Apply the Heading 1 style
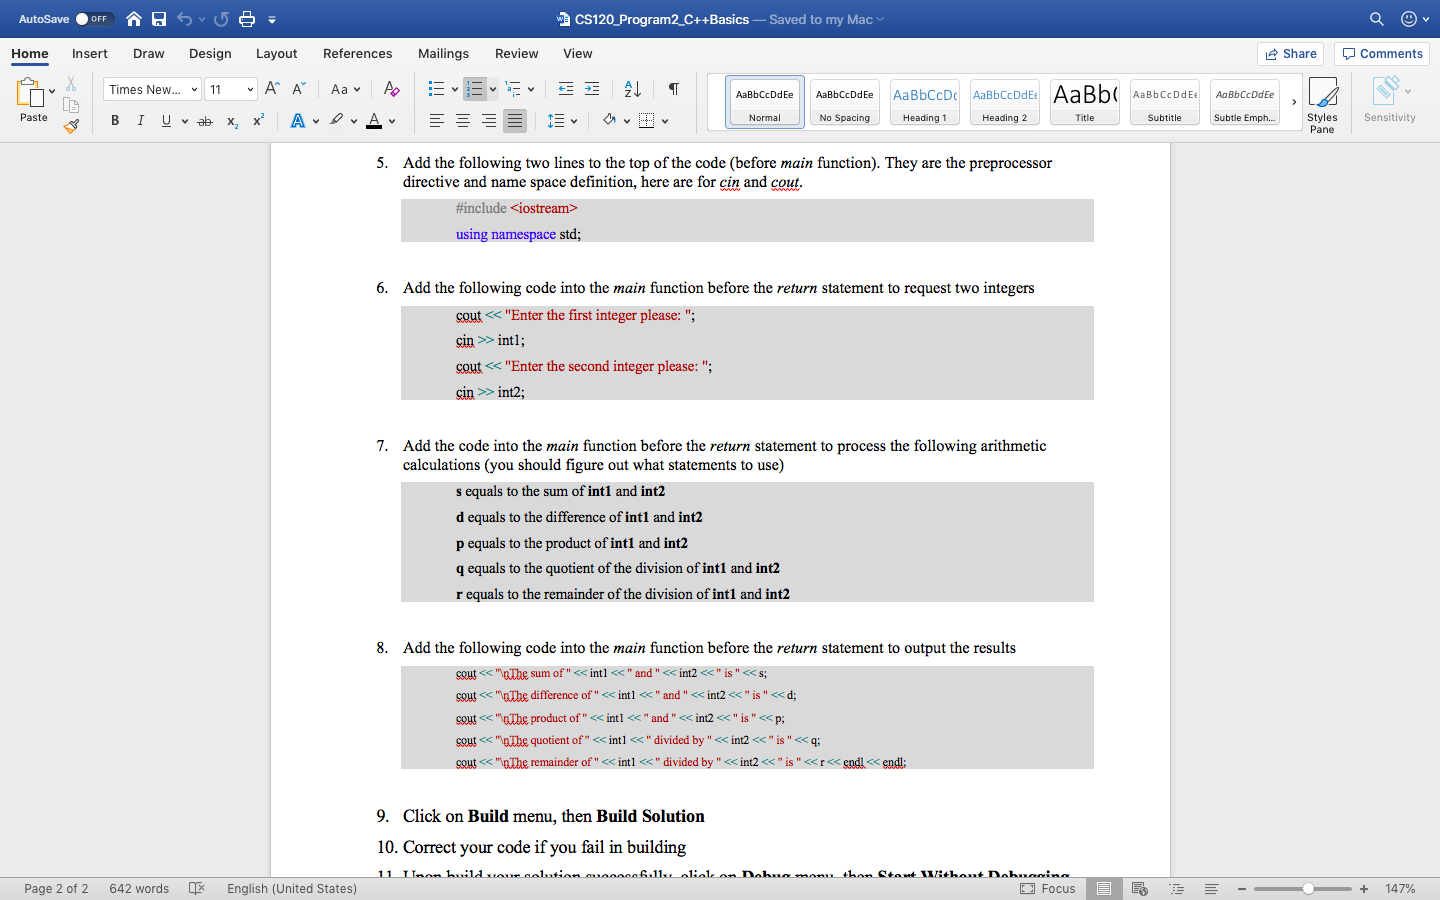Screen dimensions: 1440x900 coord(925,102)
